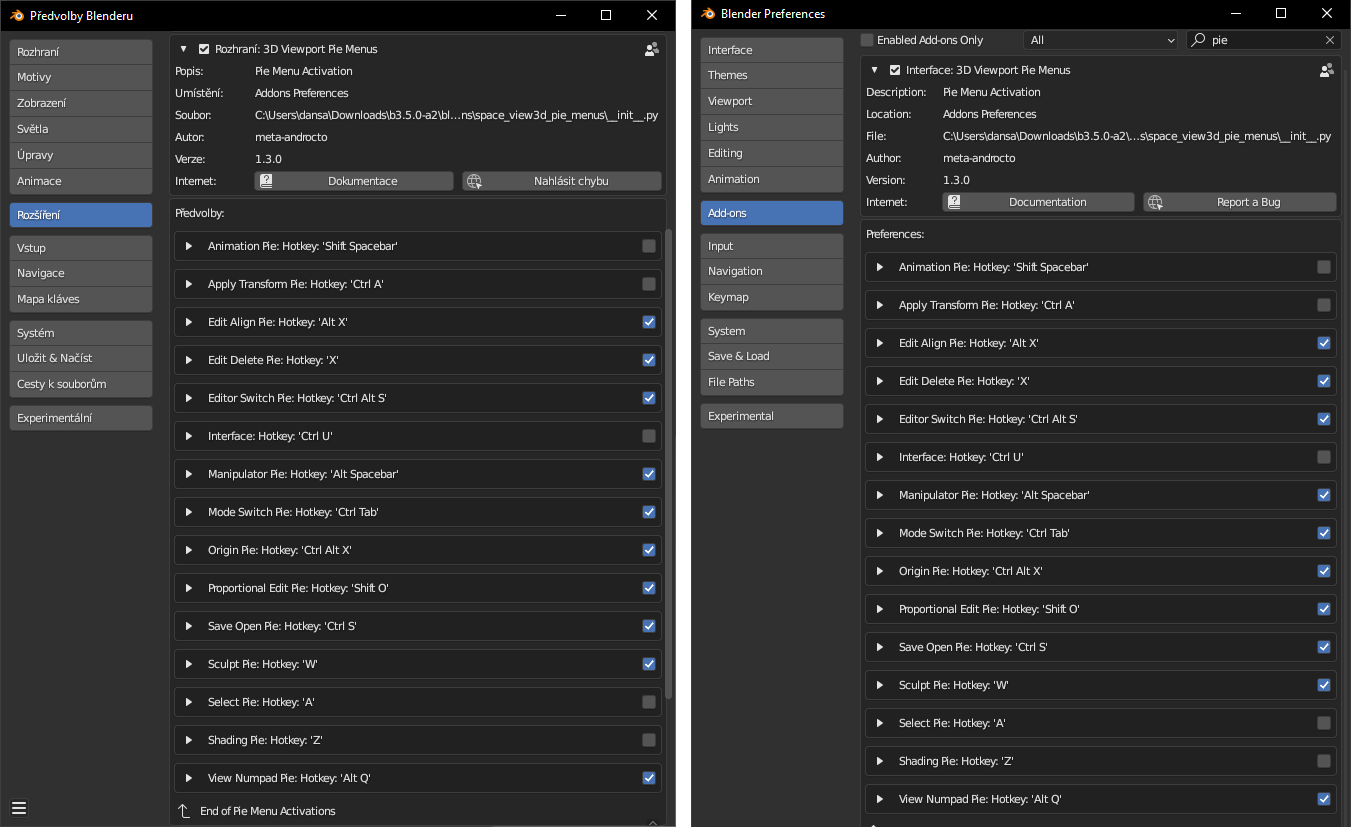The image size is (1352, 827).
Task: Collapse 'Interface: 3D Viewport Pie Menus' add-on triangle
Action: (x=875, y=70)
